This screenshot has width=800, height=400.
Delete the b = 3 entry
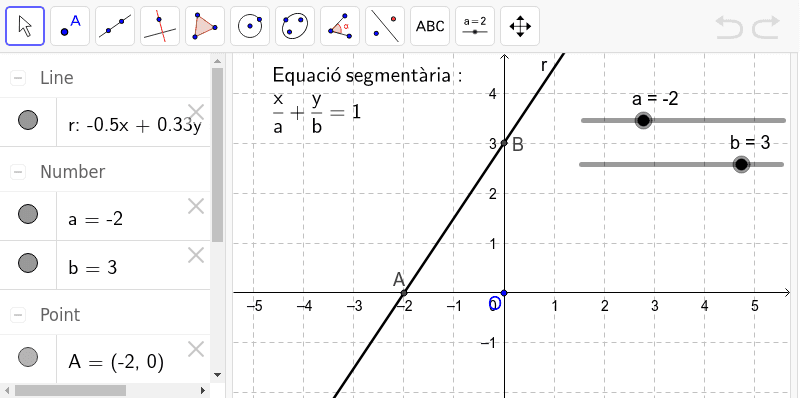coord(196,255)
